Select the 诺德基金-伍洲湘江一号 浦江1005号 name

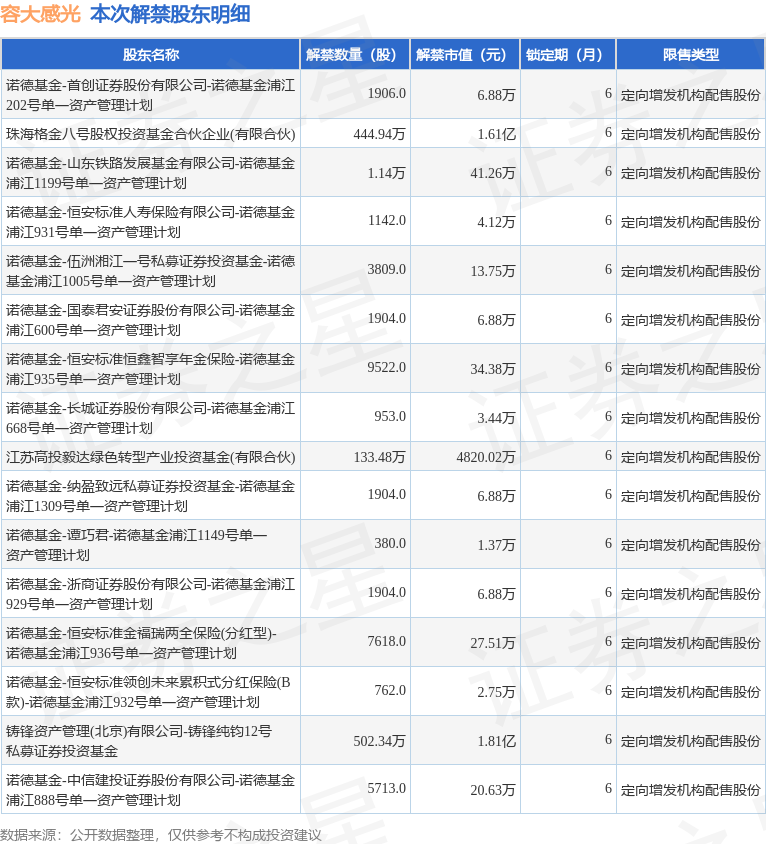pyautogui.click(x=150, y=271)
